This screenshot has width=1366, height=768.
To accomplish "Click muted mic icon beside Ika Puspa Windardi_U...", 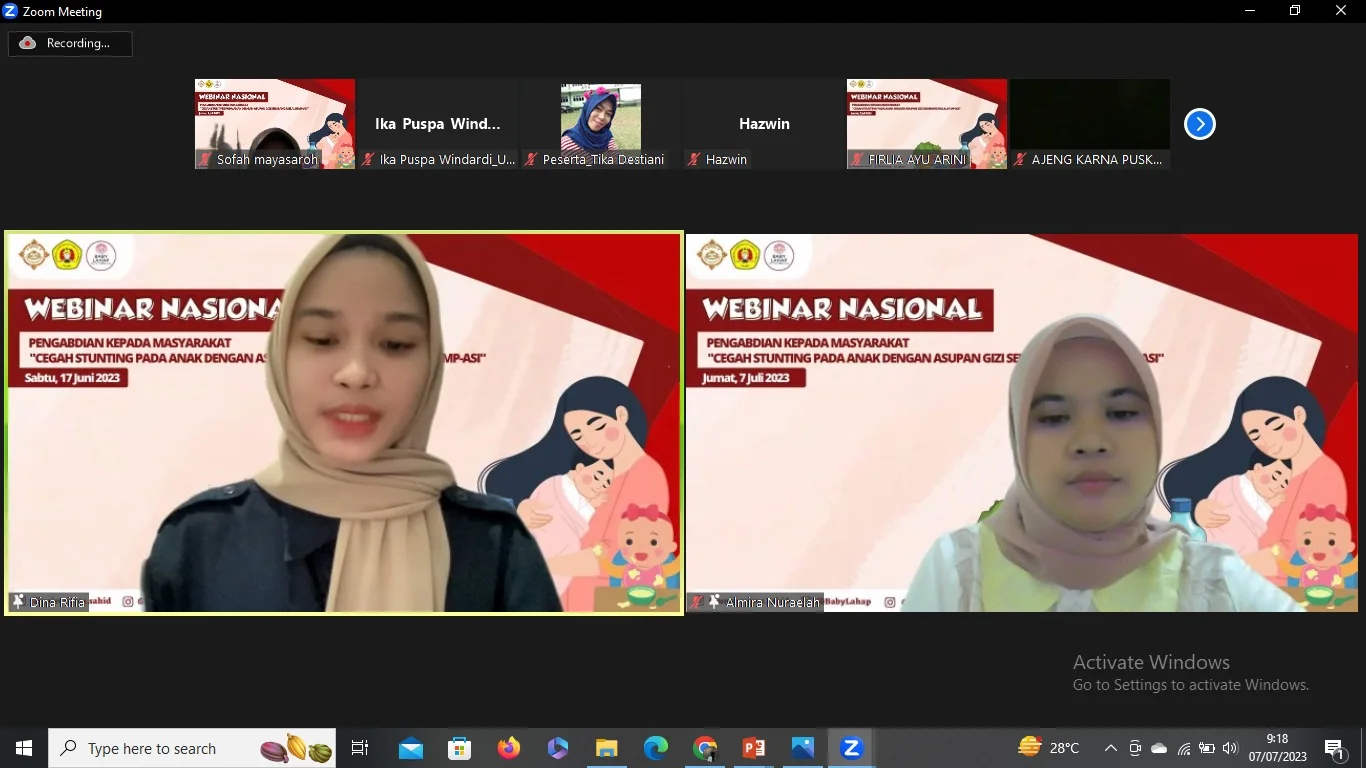I will (368, 159).
